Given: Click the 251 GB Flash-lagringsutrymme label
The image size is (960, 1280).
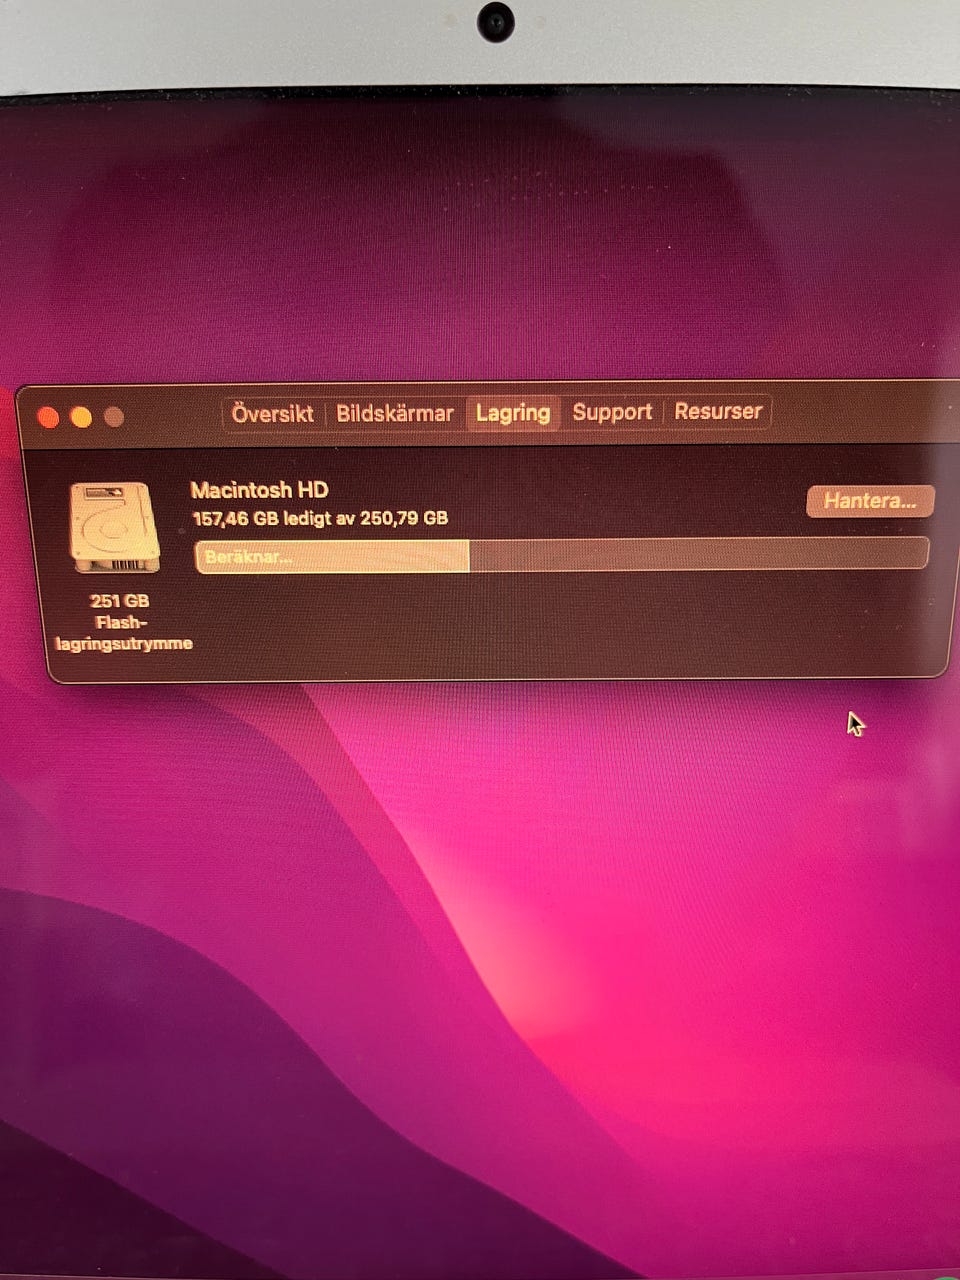Looking at the screenshot, I should [122, 622].
